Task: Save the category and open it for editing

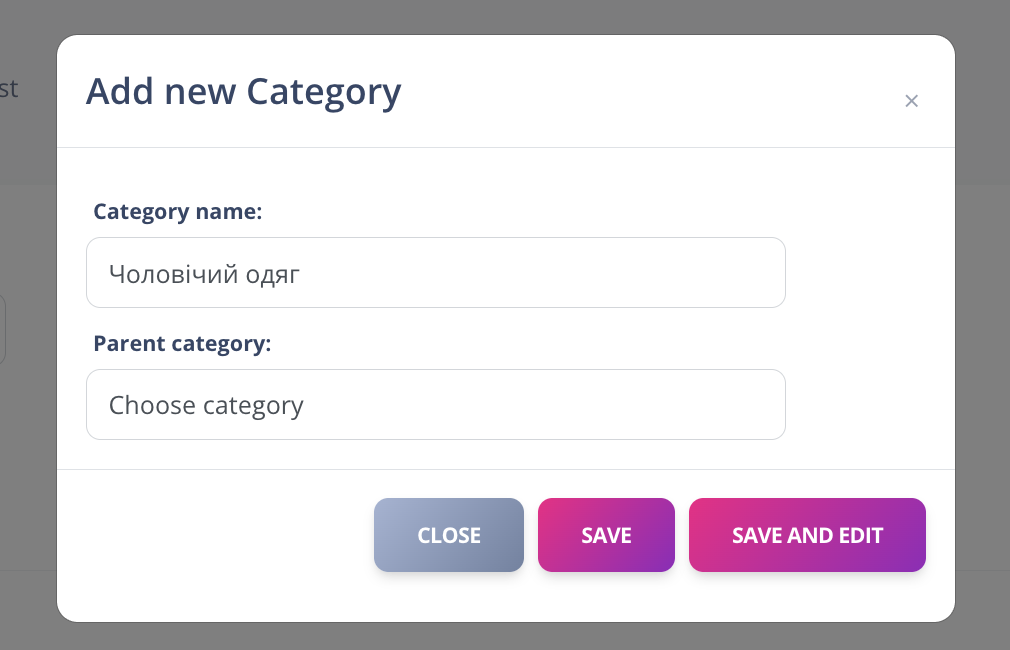Action: [807, 535]
